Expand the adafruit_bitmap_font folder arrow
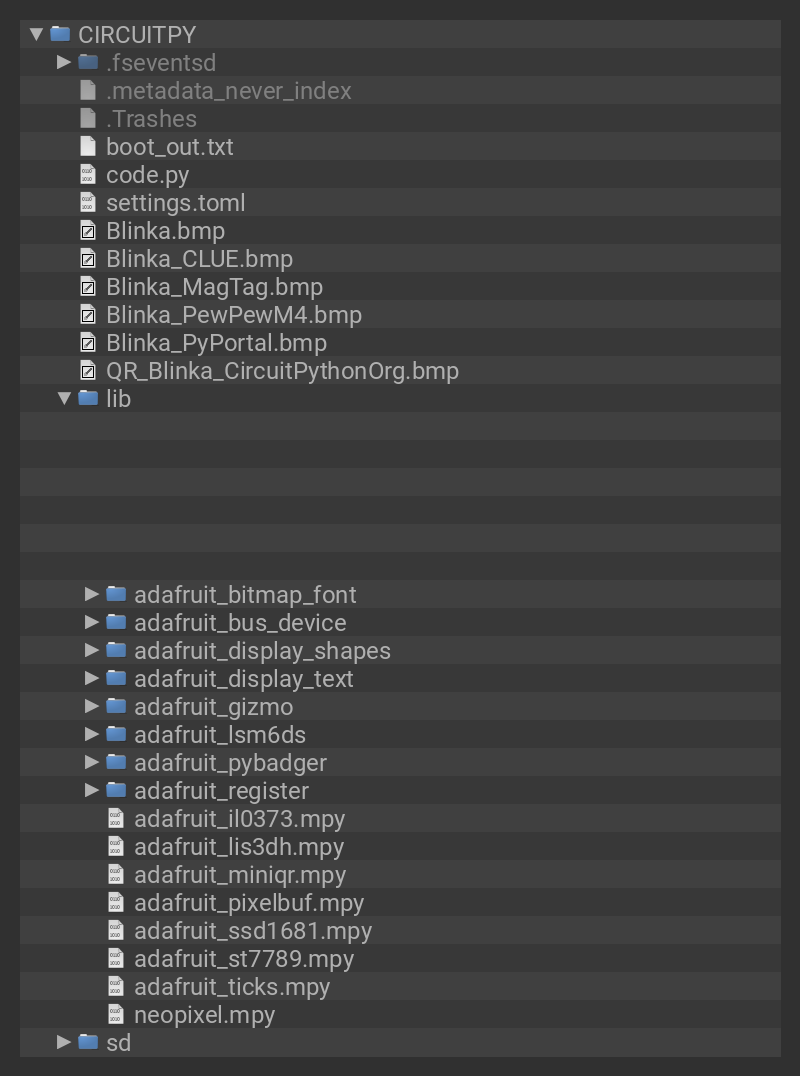The width and height of the screenshot is (800, 1076). coord(92,594)
